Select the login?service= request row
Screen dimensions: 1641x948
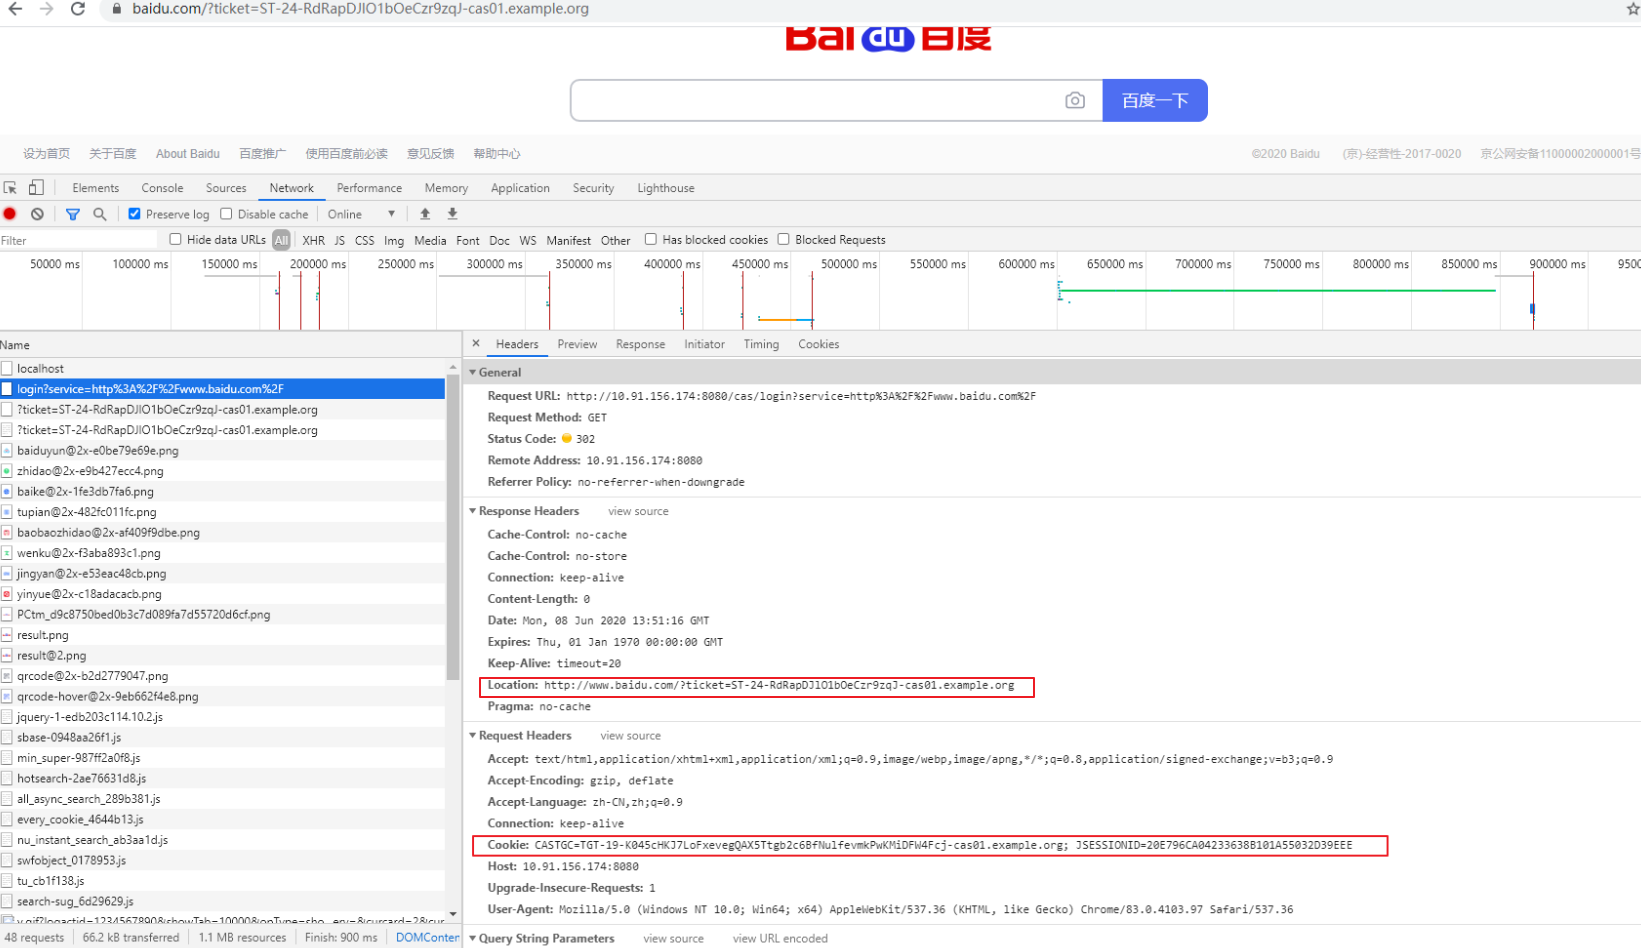pos(222,389)
